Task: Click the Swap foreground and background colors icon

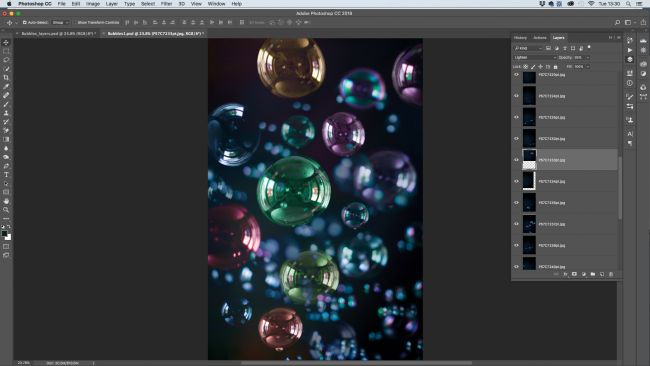Action: [9, 227]
